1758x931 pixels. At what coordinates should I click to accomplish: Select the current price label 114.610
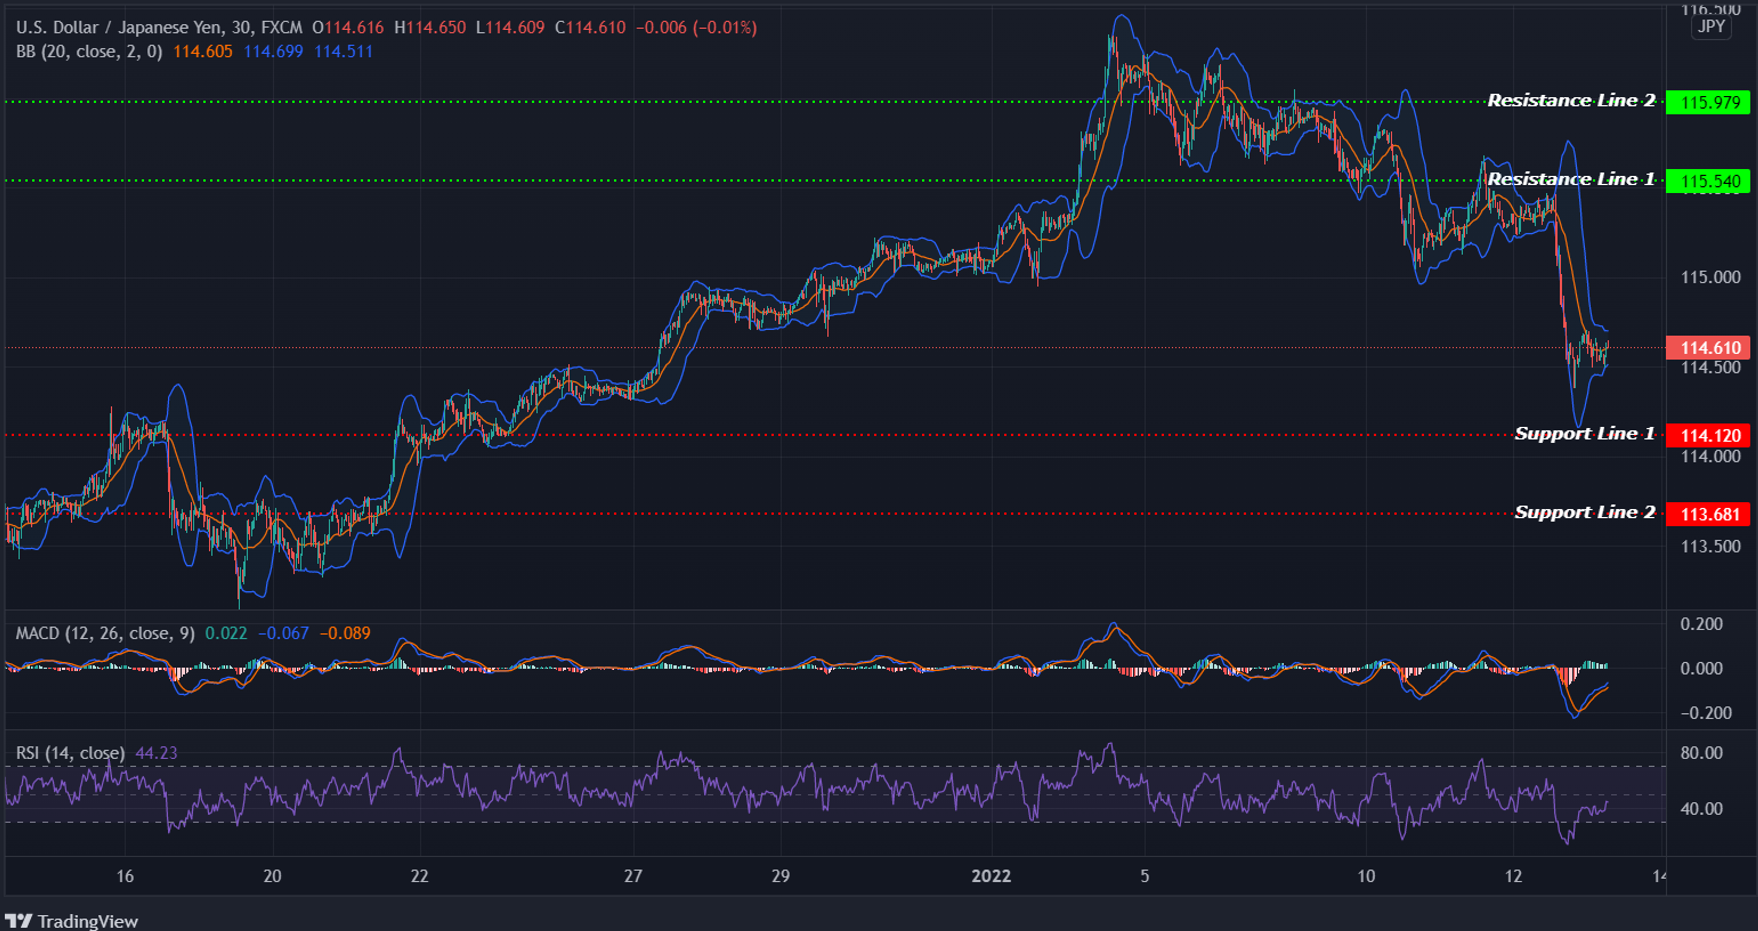tap(1708, 347)
